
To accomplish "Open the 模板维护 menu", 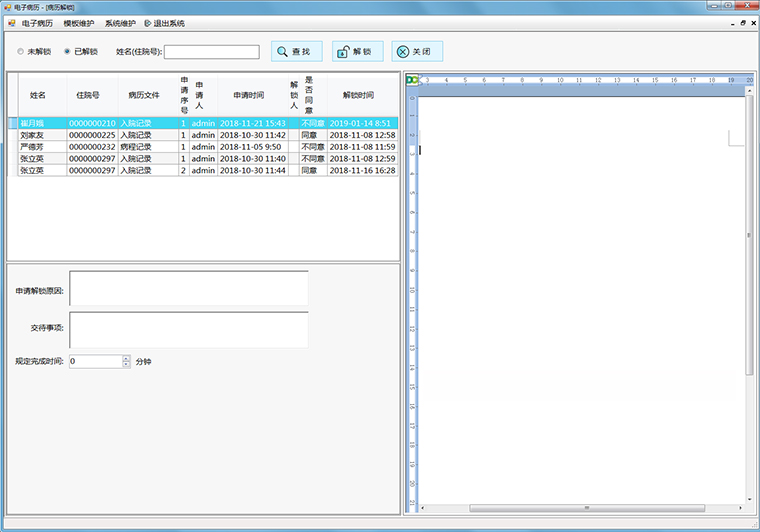I will point(79,23).
